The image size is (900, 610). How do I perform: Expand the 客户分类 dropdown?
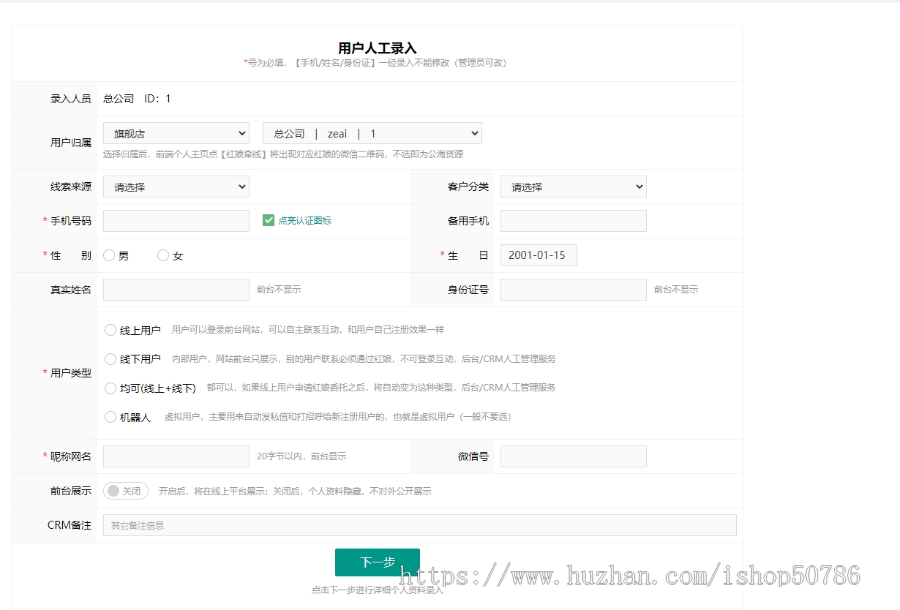573,187
